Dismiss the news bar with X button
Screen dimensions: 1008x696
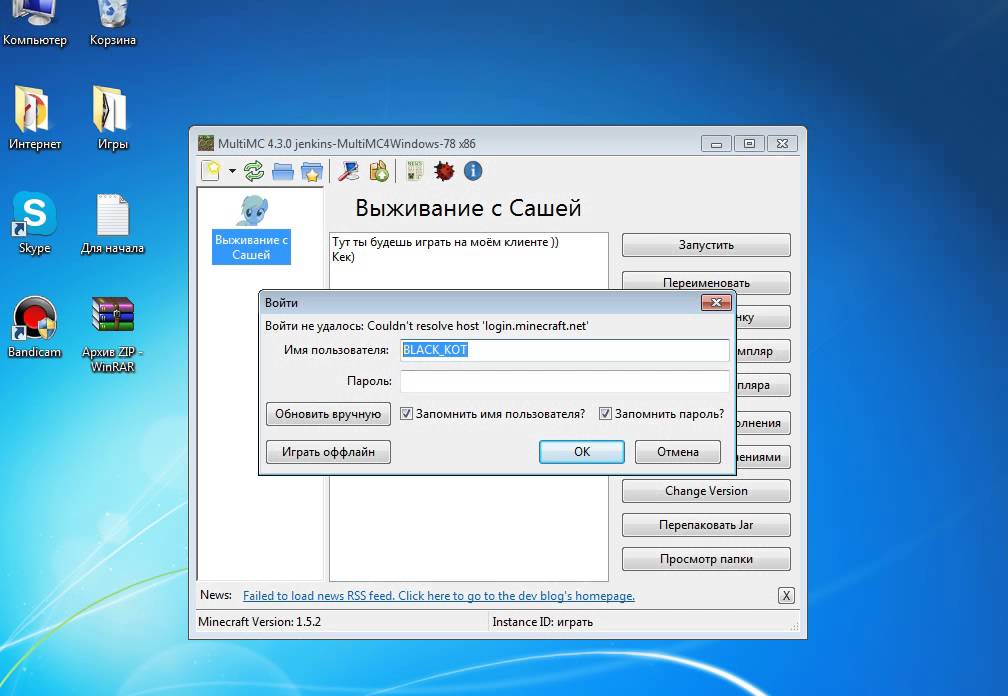786,596
